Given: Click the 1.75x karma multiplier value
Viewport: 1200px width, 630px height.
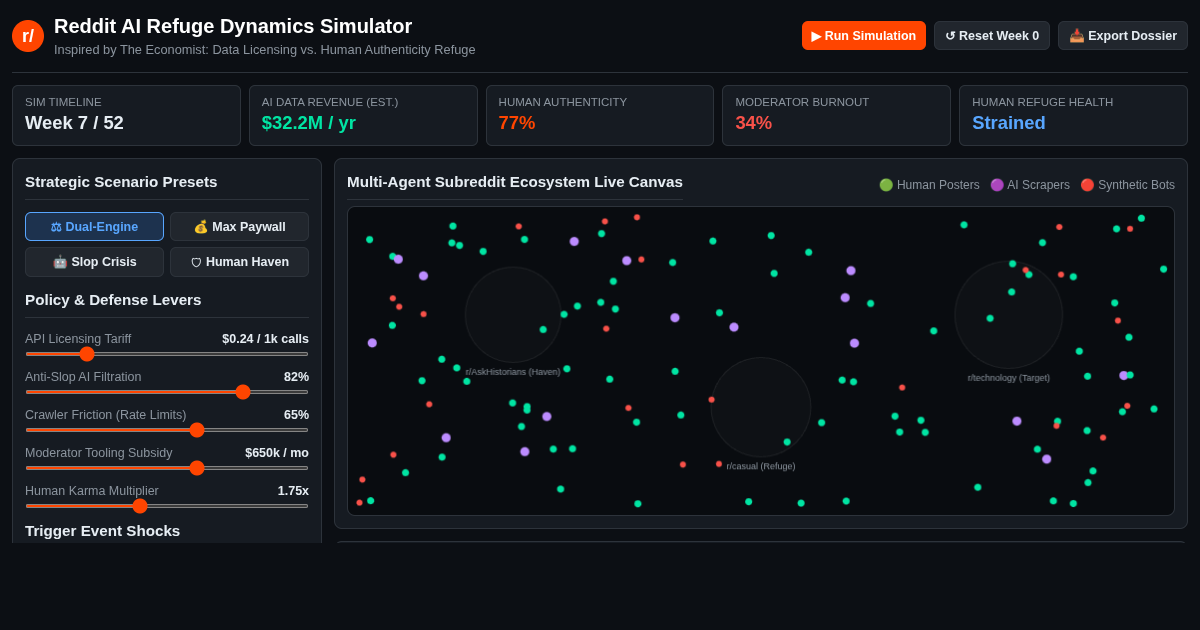Looking at the screenshot, I should click(293, 491).
